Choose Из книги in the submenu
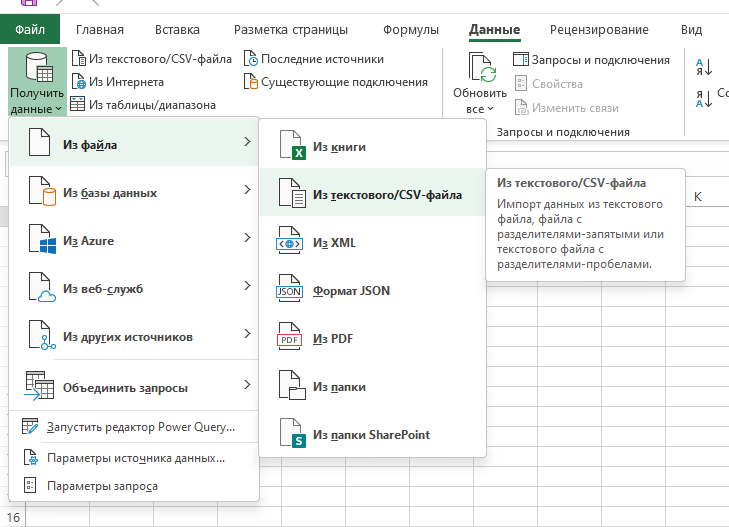729x527 pixels. click(372, 145)
